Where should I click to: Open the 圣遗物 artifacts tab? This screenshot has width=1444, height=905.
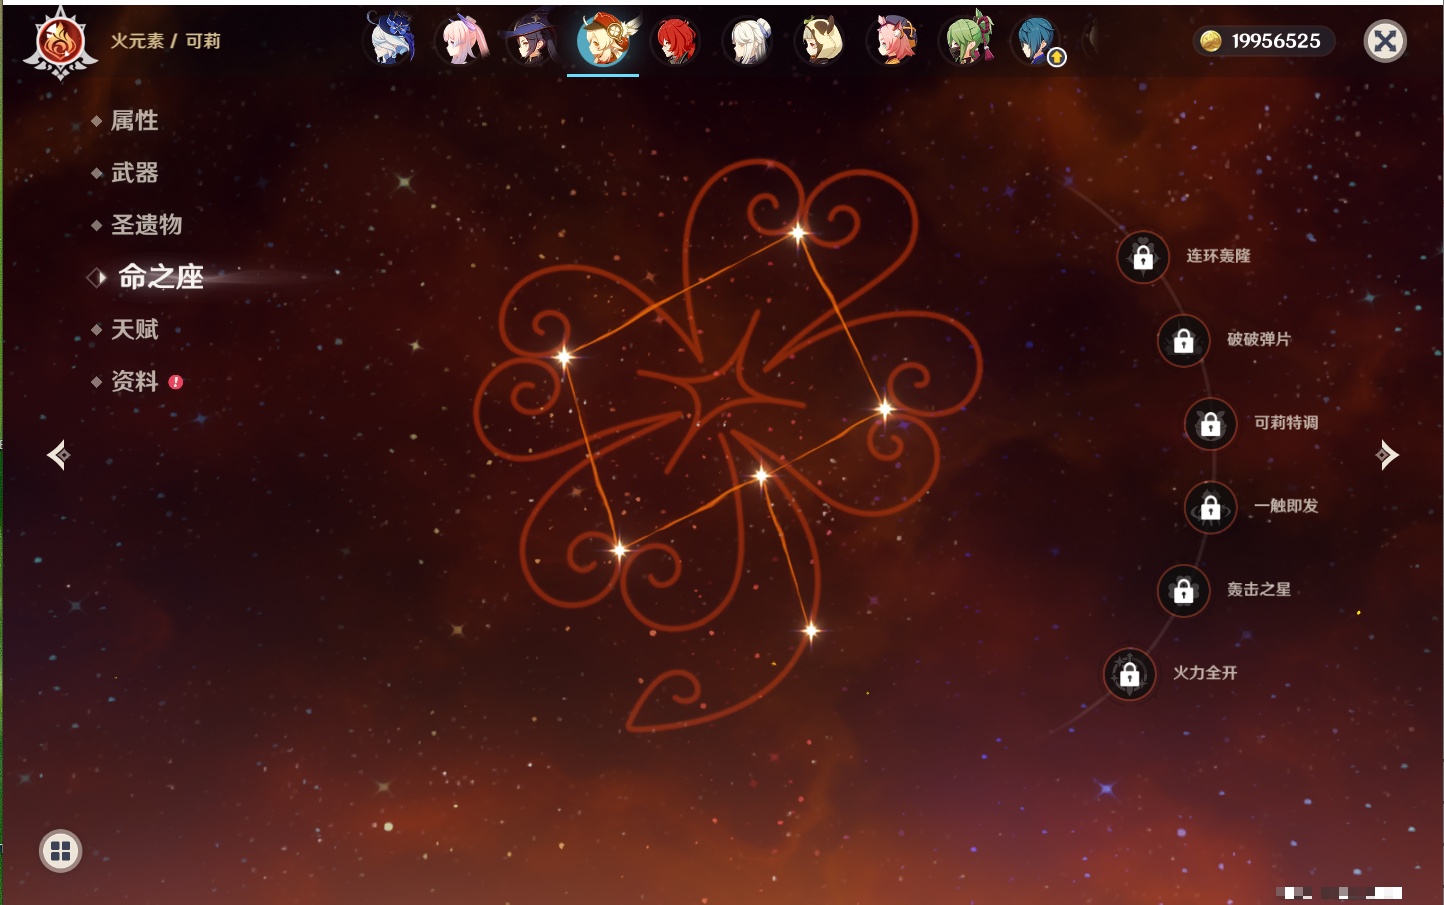(x=146, y=225)
